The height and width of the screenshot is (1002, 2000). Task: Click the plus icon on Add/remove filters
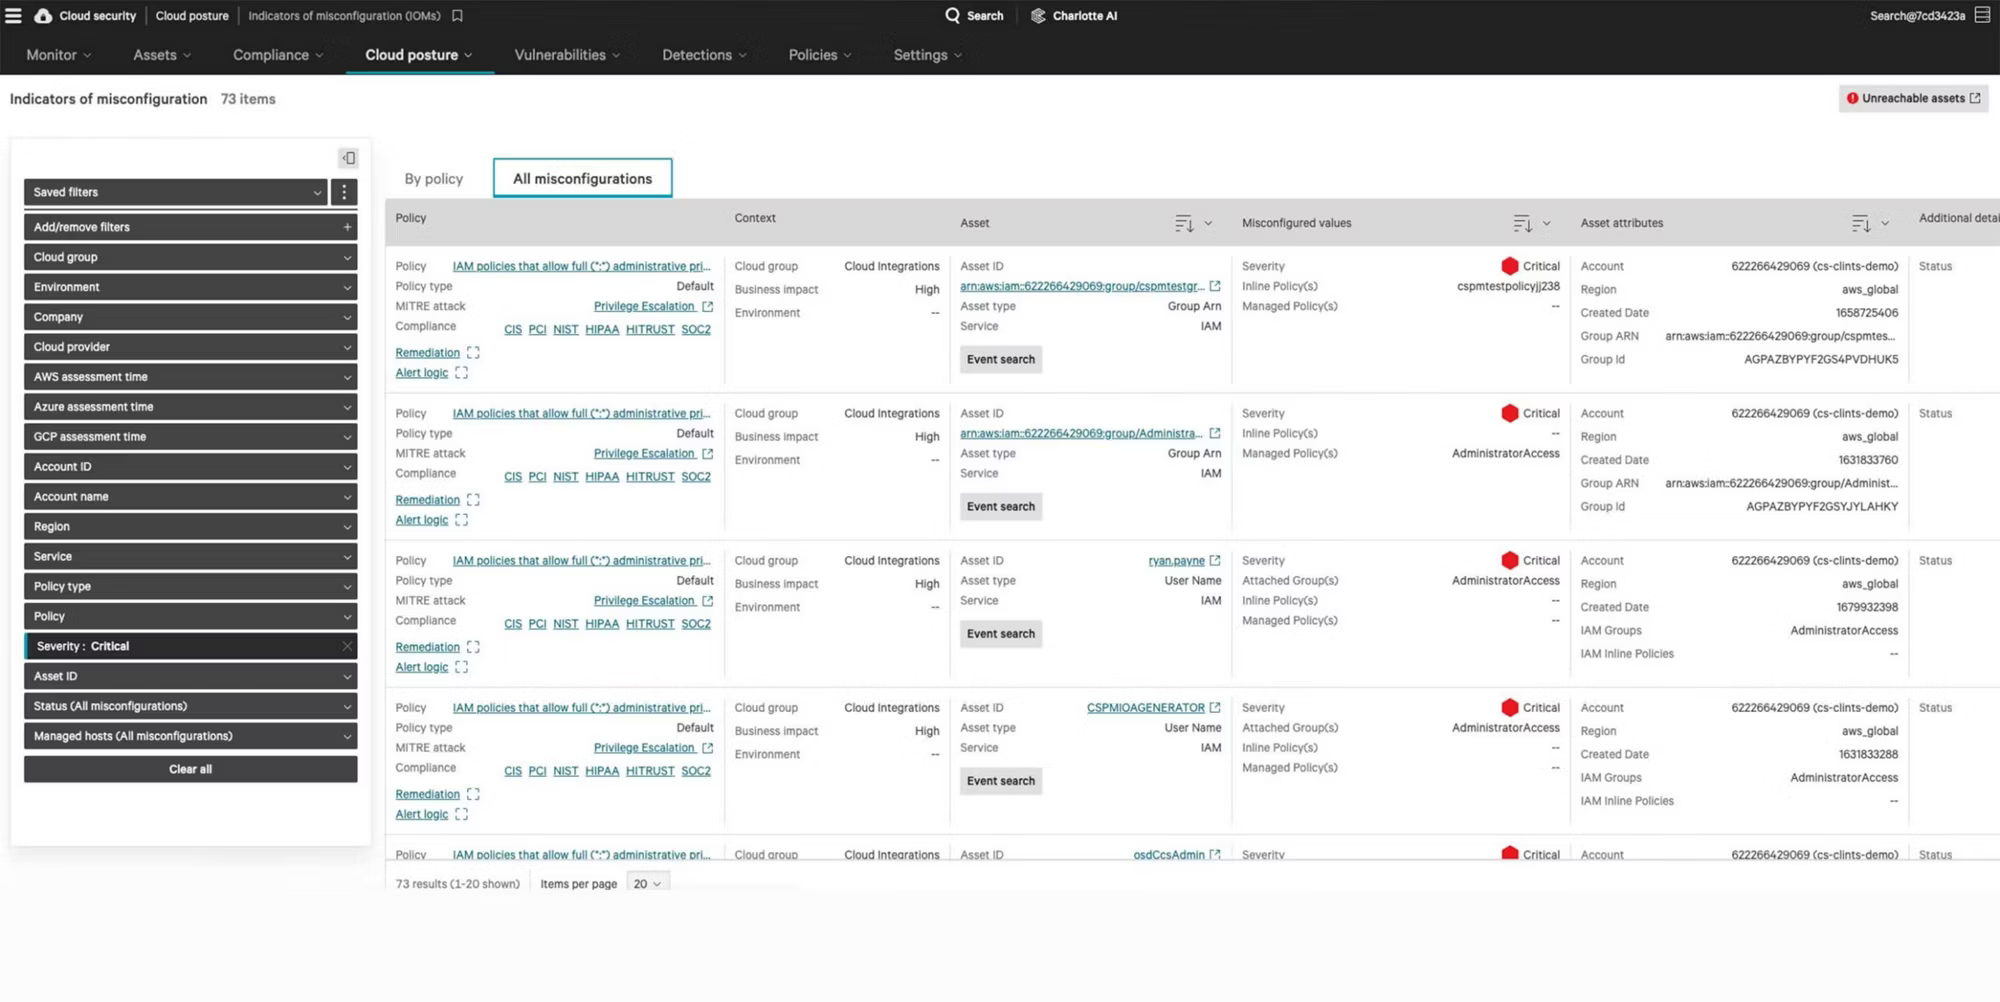click(x=347, y=227)
